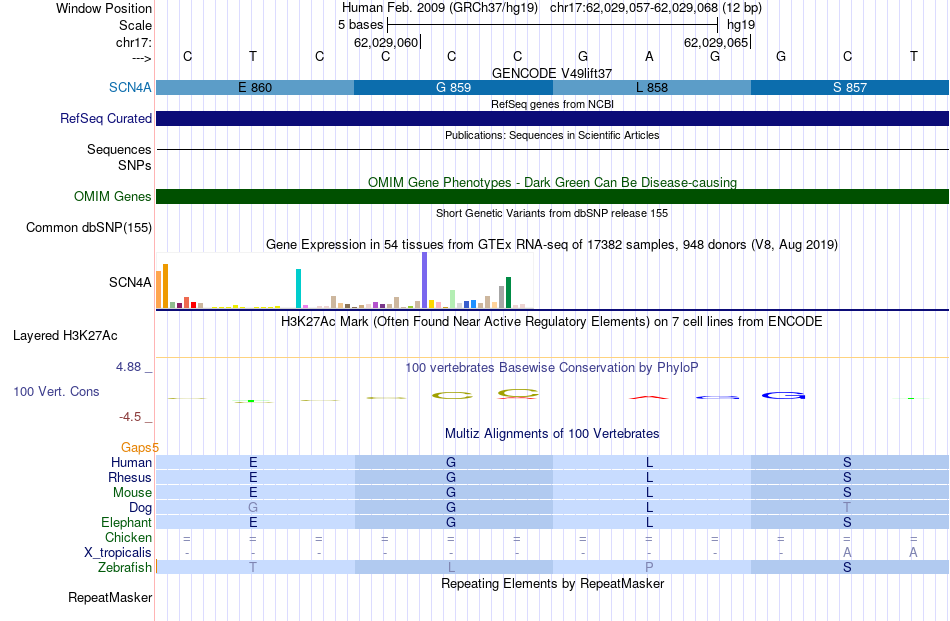Open the 100 Vert. Cons track label

(x=56, y=391)
